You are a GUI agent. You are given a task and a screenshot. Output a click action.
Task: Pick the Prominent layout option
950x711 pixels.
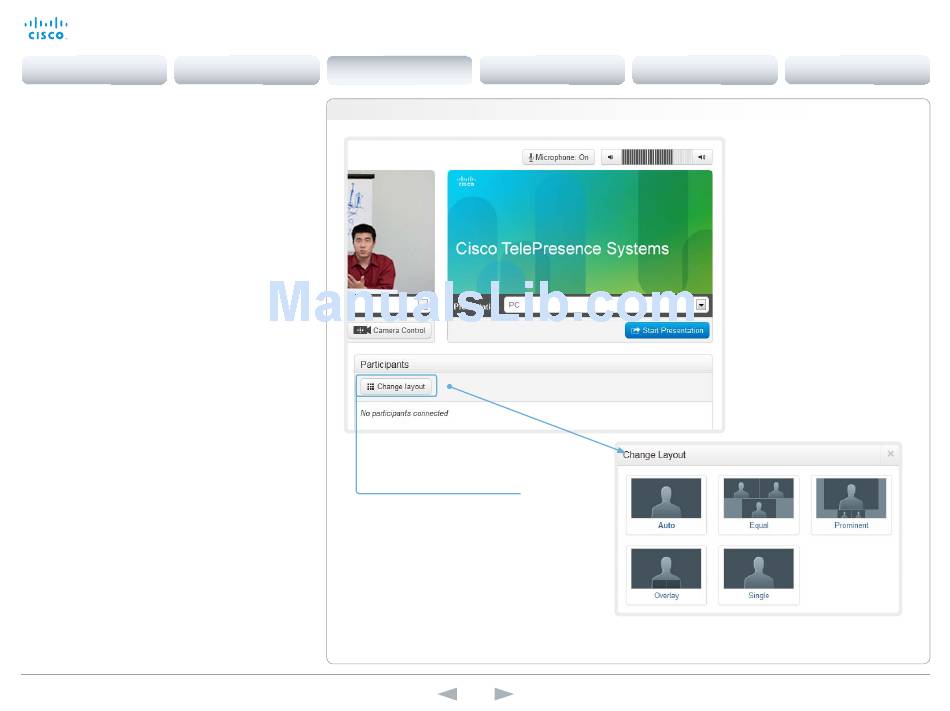pyautogui.click(x=851, y=504)
